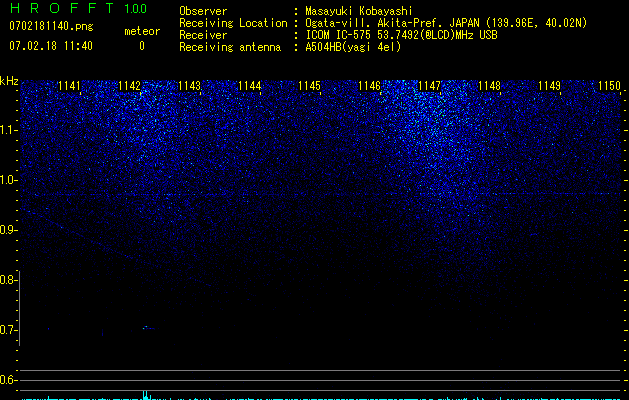
Task: Select the observer name Masayuki Kobayashi
Action: tap(359, 11)
